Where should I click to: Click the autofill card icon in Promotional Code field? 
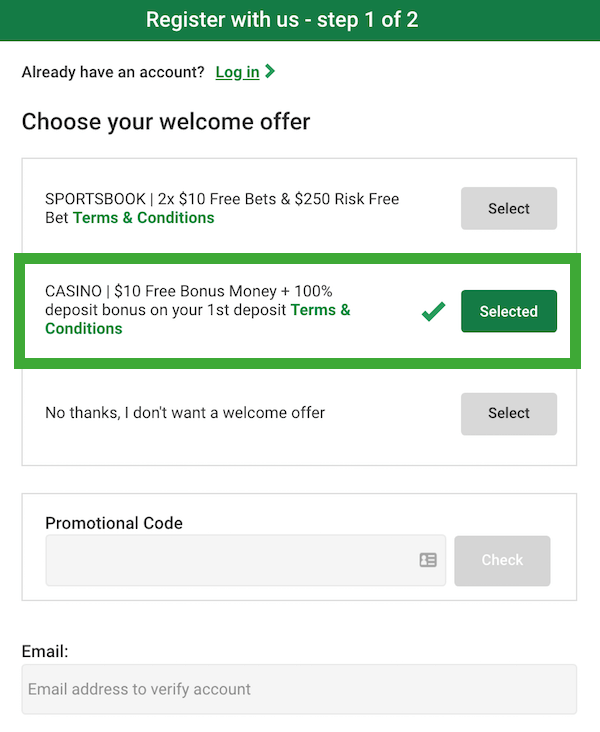(428, 560)
